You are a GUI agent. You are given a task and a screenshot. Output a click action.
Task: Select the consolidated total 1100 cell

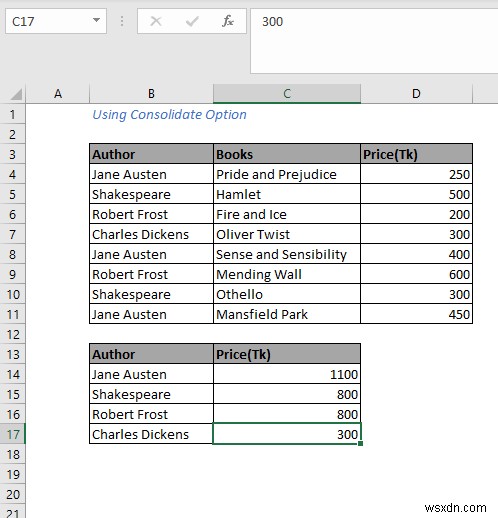point(287,374)
